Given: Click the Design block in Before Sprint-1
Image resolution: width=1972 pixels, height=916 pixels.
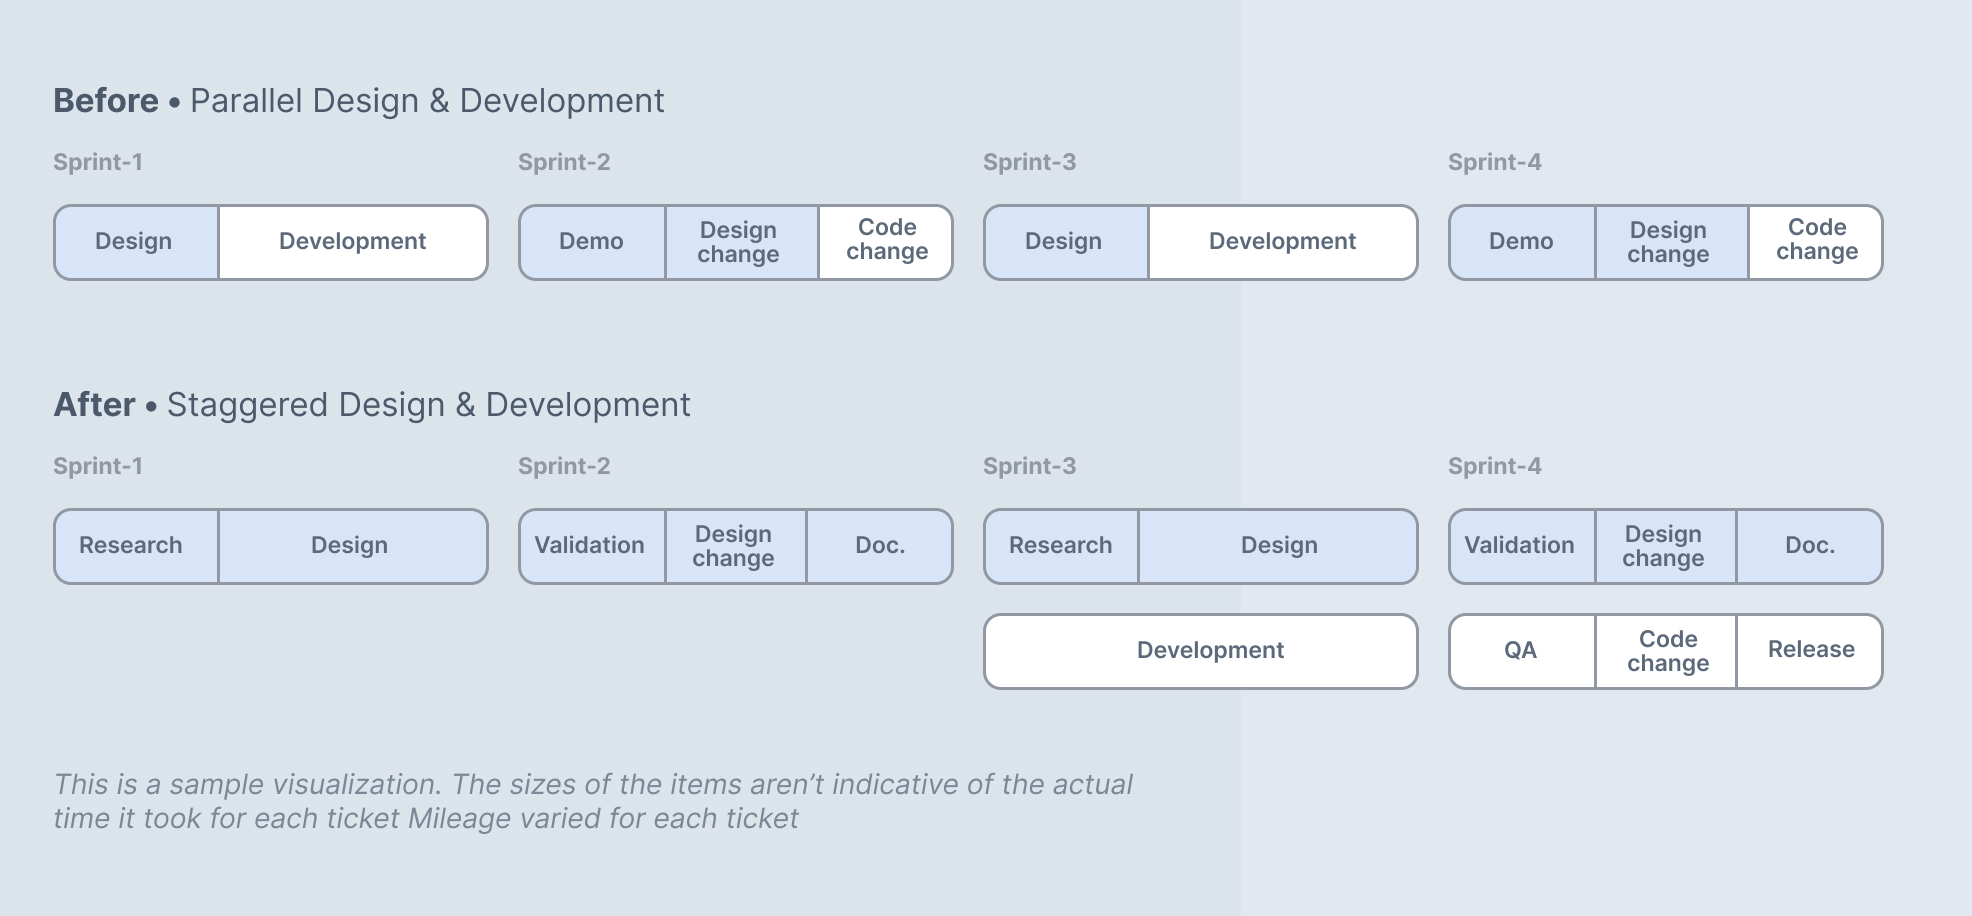Looking at the screenshot, I should coord(136,242).
